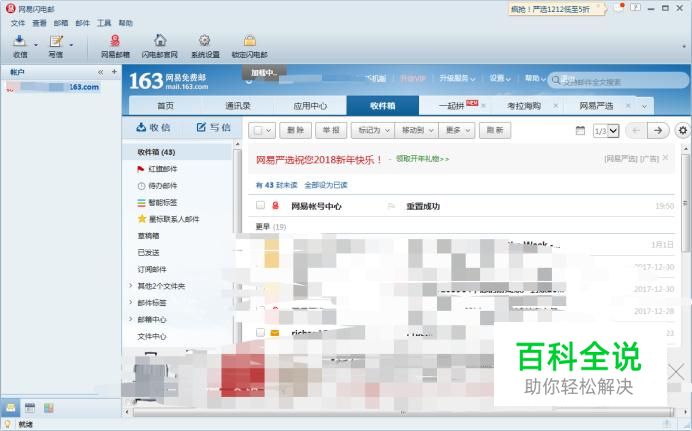
Task: Collapse the account panel with double chevron
Action: (x=101, y=72)
